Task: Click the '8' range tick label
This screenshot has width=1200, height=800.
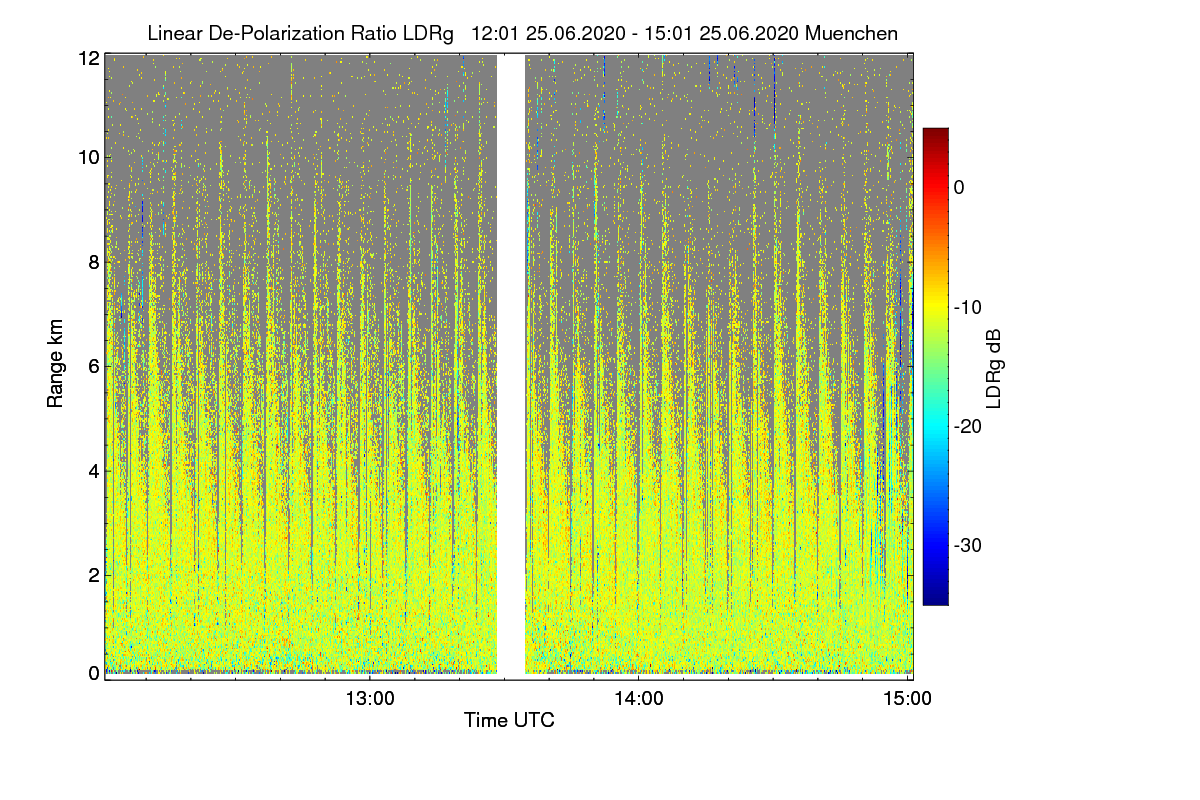Action: pos(93,262)
